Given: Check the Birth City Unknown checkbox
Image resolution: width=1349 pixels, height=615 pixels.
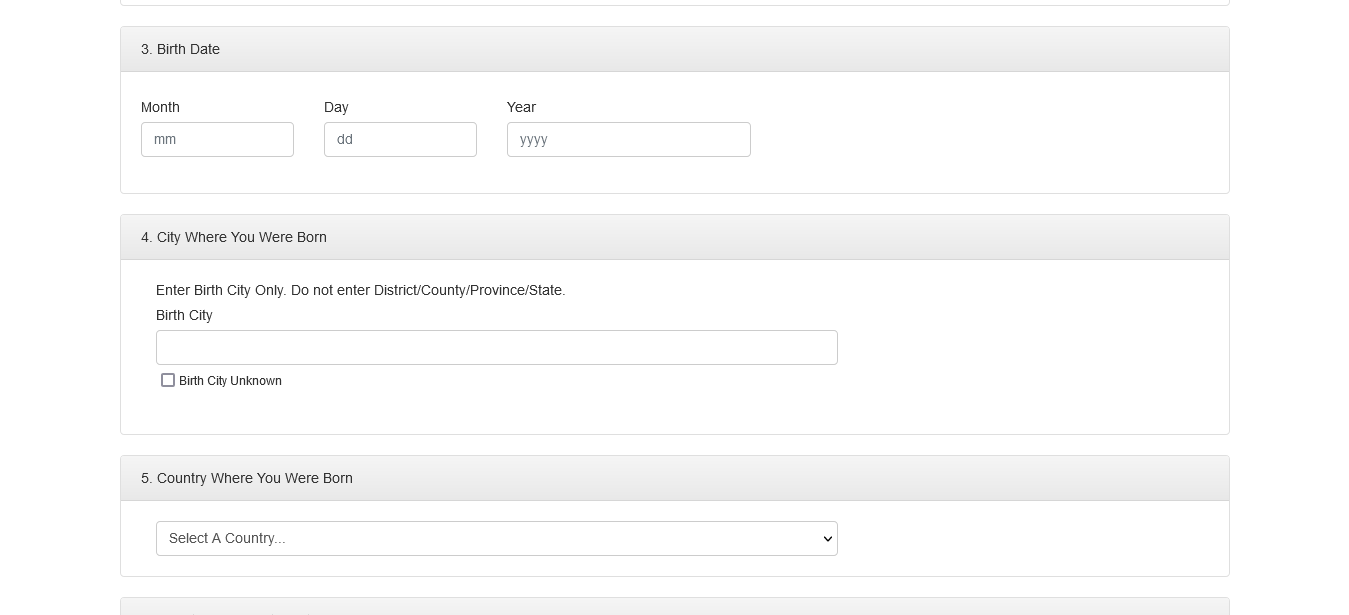Looking at the screenshot, I should [168, 380].
